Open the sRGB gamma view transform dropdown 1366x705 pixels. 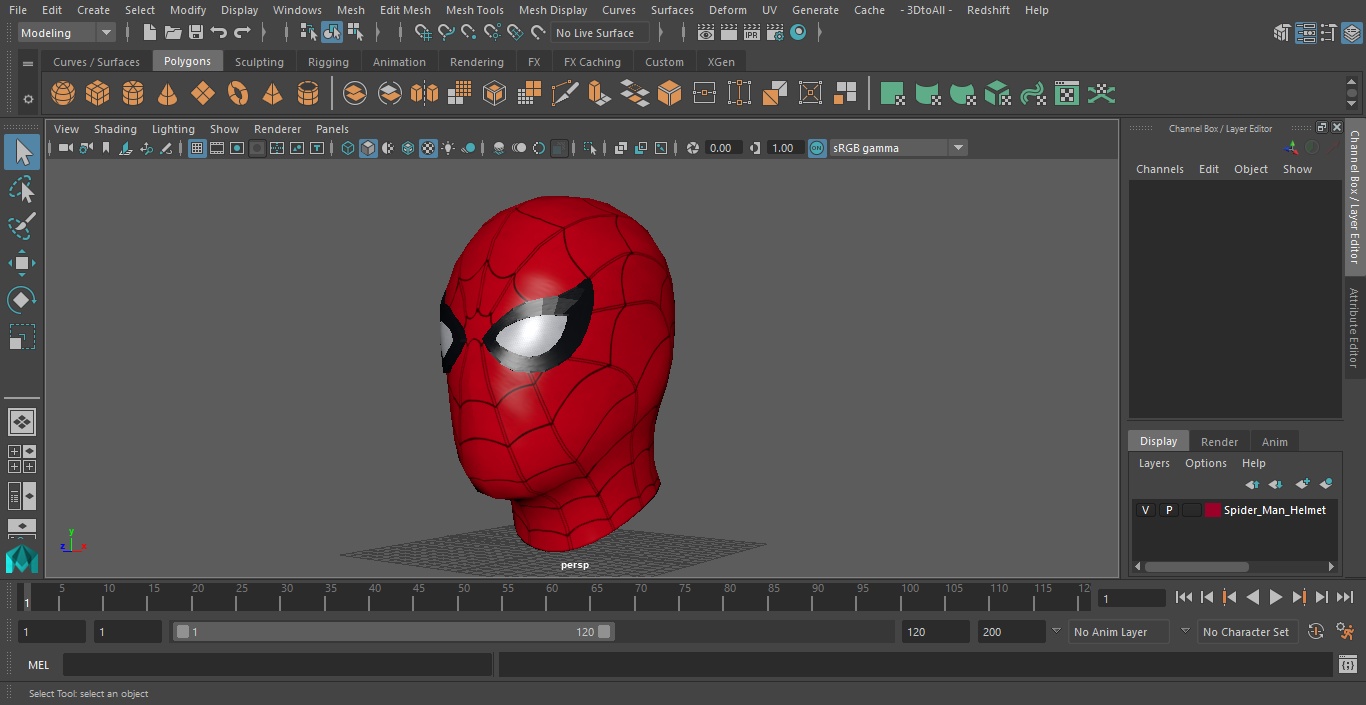tap(898, 148)
